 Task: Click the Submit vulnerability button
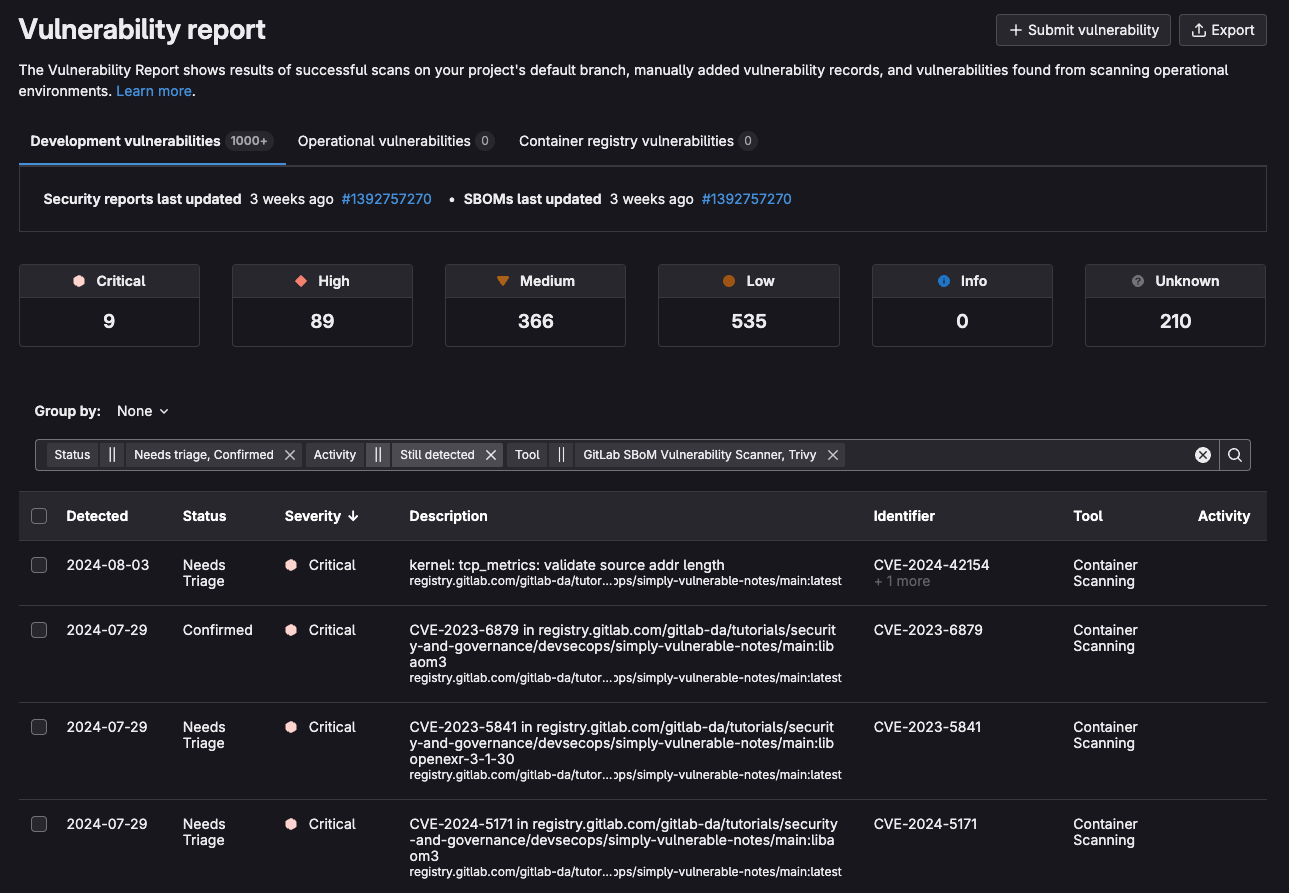pos(1083,30)
